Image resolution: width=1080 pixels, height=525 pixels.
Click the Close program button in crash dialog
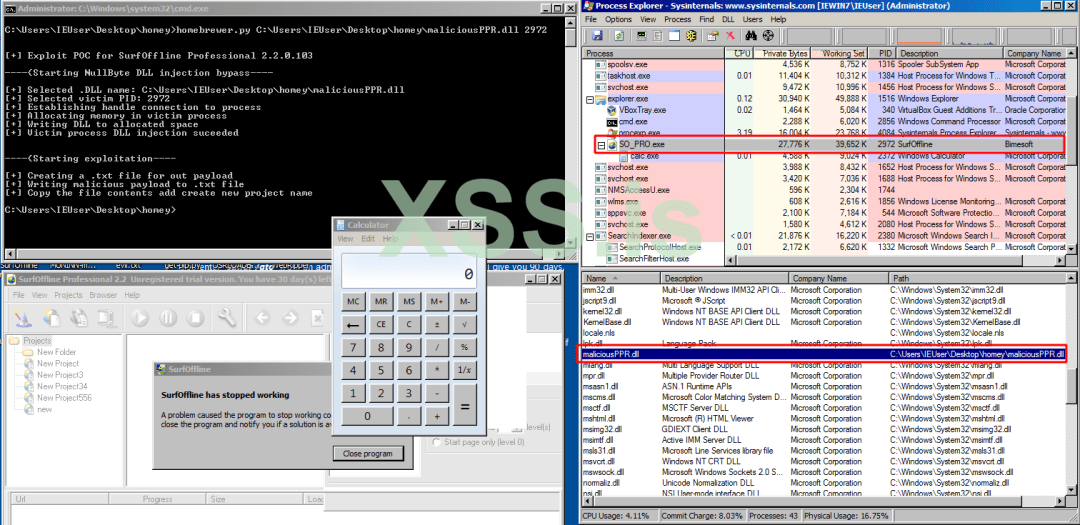click(x=368, y=453)
